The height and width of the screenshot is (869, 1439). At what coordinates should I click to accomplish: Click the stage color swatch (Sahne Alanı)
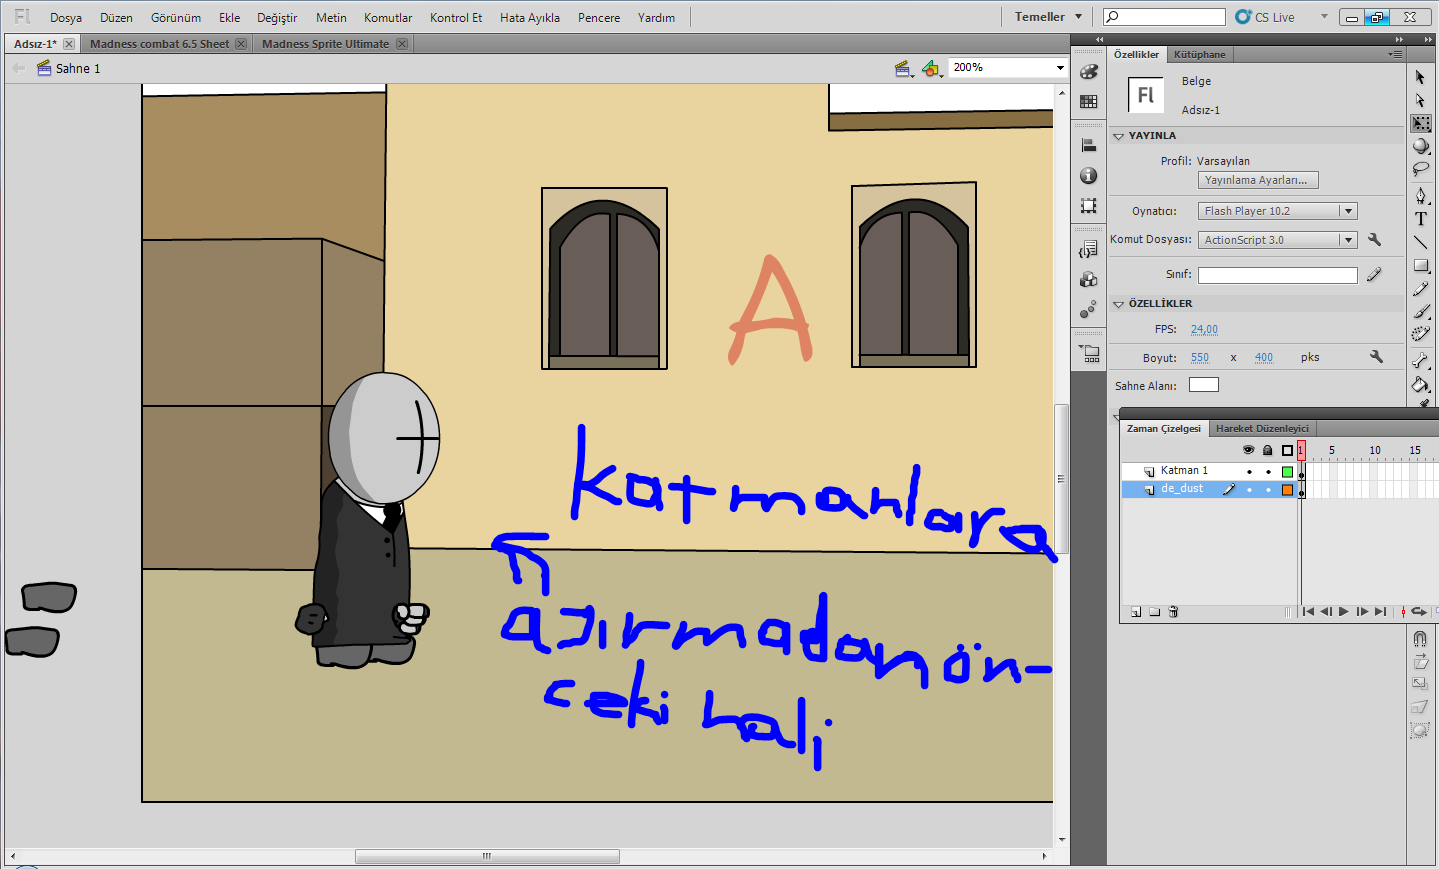coord(1204,385)
